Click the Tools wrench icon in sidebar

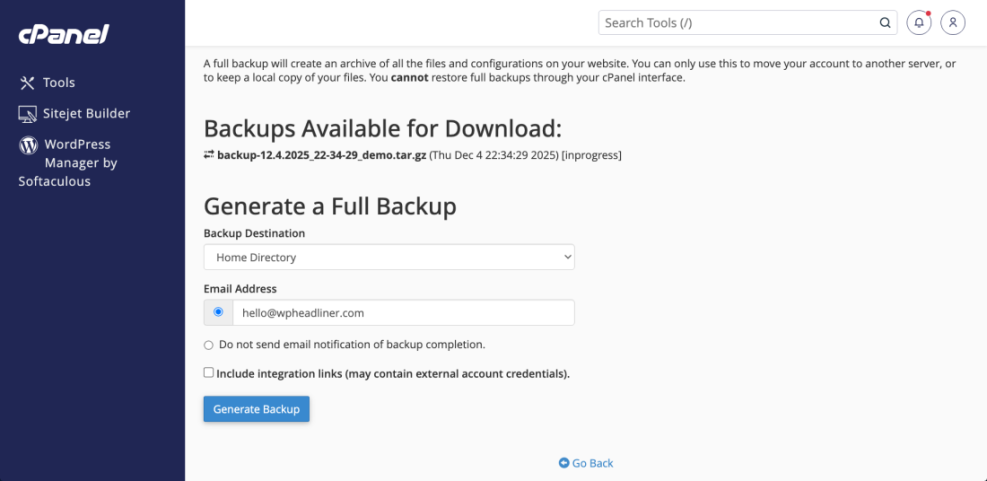coord(27,82)
